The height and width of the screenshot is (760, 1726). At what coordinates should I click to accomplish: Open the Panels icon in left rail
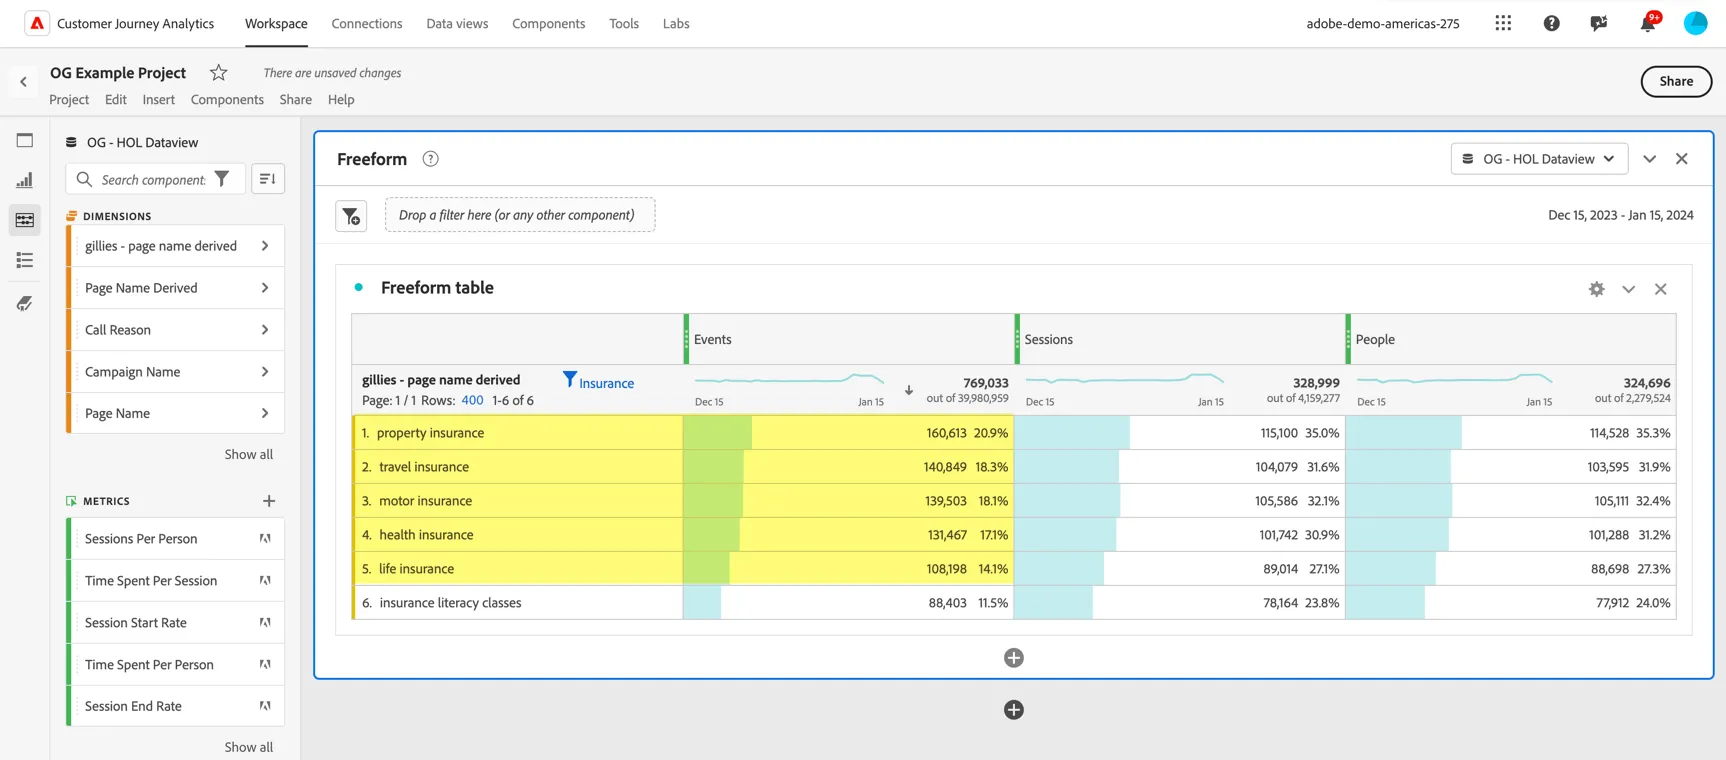(x=25, y=141)
